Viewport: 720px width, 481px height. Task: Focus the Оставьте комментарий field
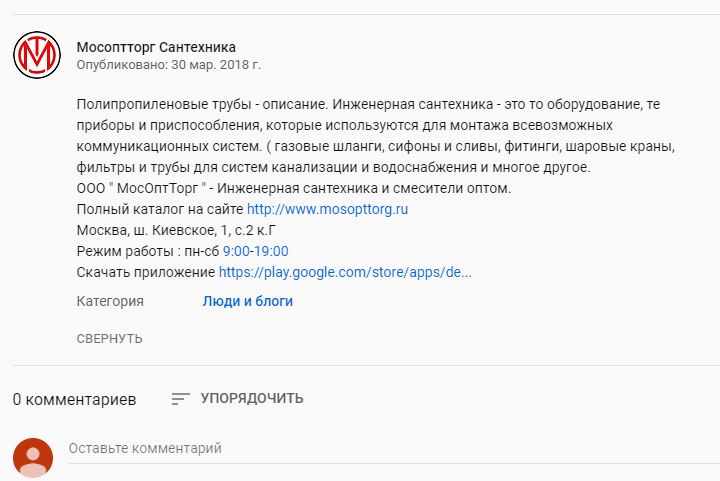coord(394,448)
